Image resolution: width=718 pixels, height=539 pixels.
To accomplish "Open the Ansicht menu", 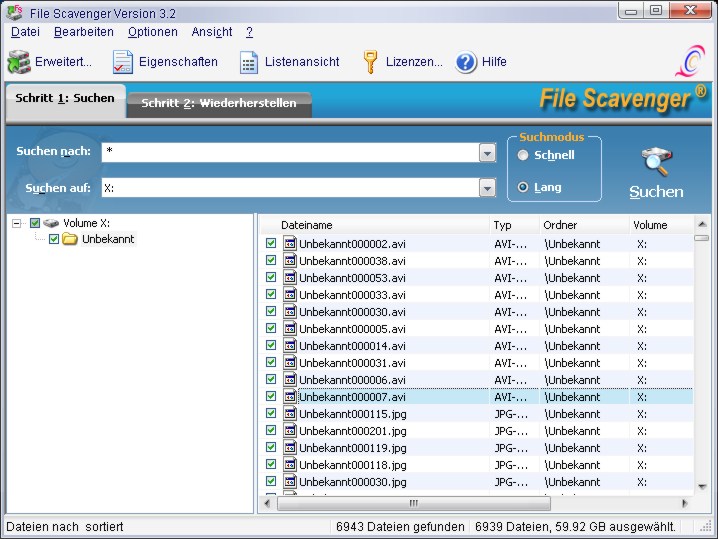I will coord(212,32).
